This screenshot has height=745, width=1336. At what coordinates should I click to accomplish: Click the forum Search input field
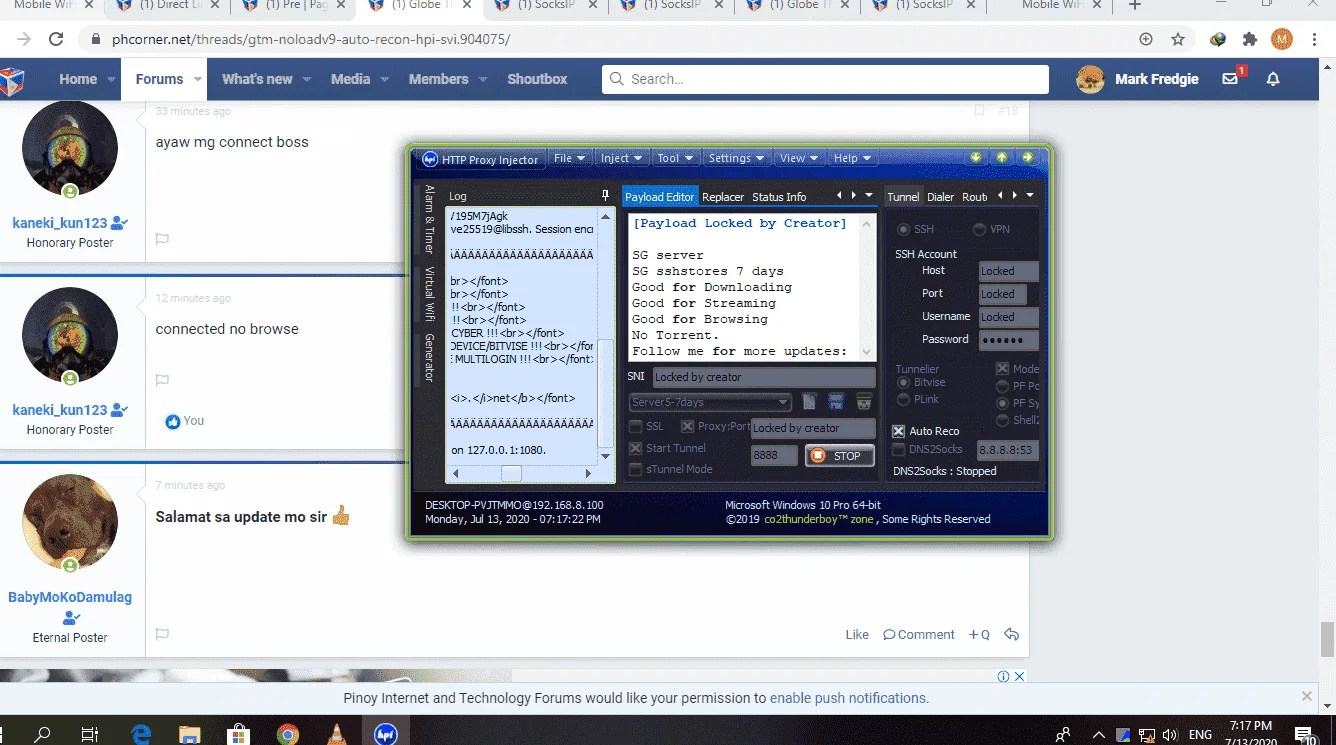coord(825,79)
